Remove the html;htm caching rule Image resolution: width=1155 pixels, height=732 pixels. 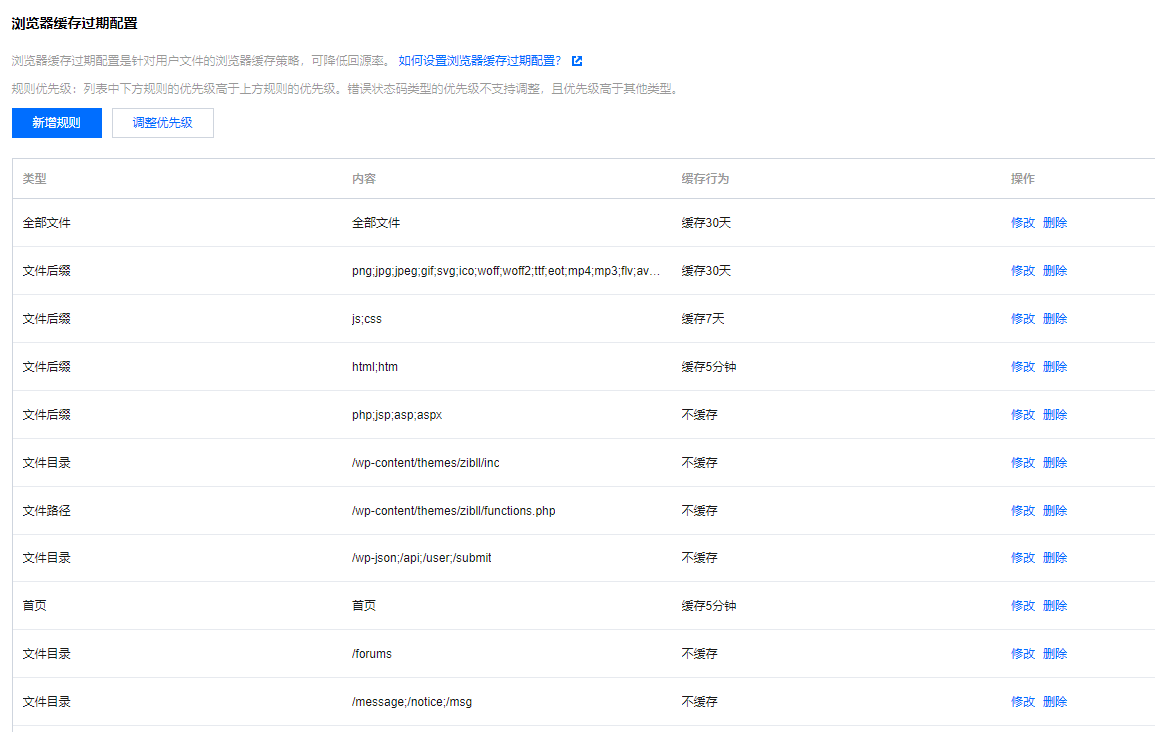[1055, 366]
